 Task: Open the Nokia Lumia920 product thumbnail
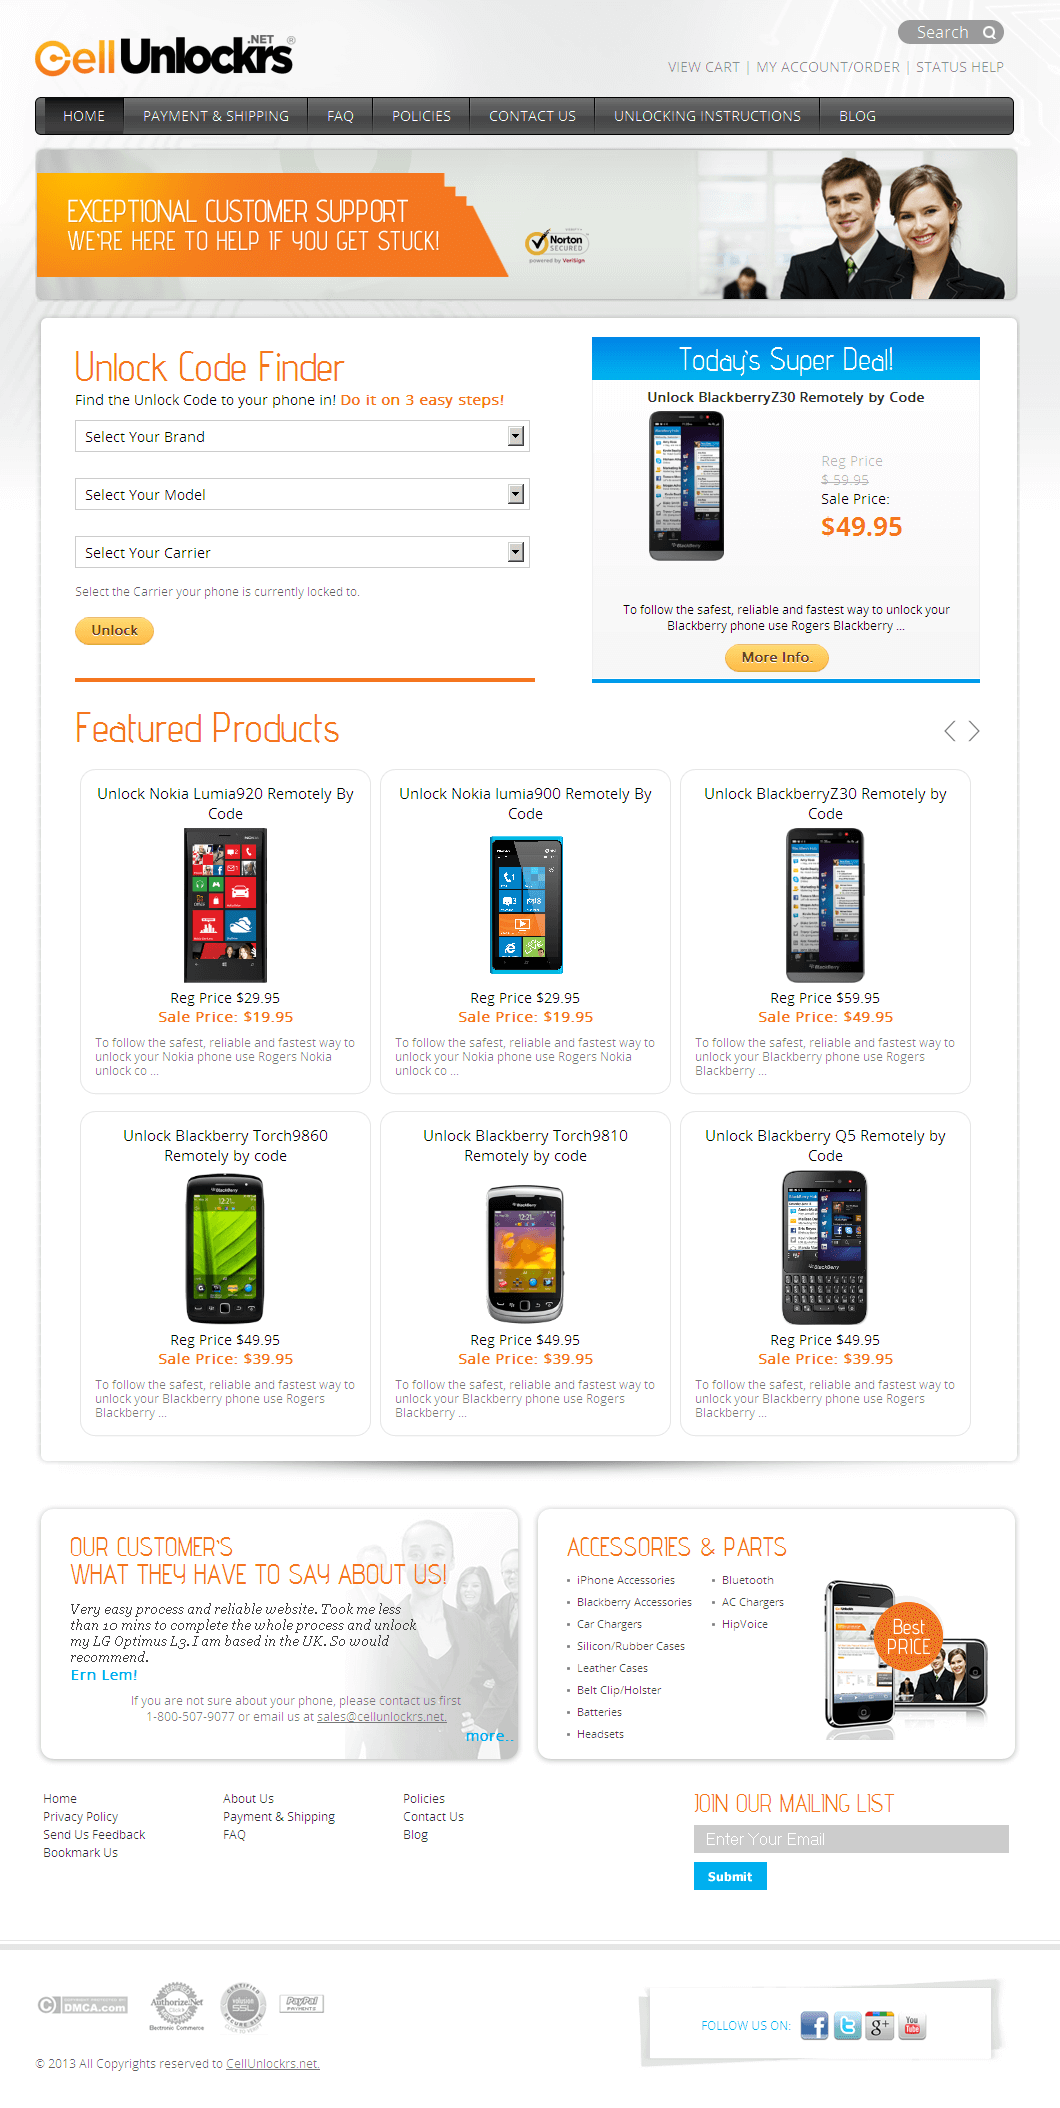226,905
